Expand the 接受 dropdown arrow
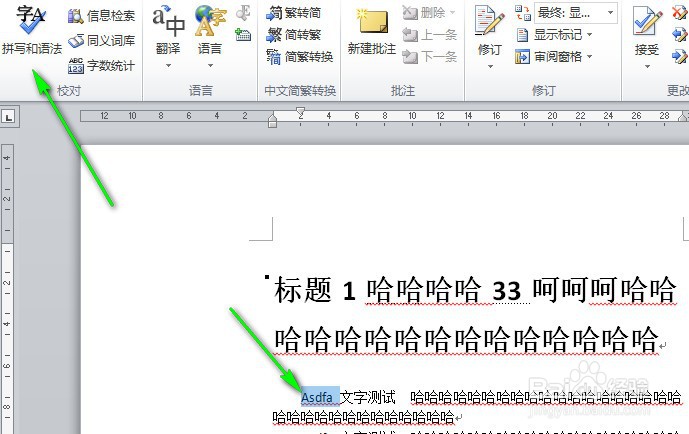Image resolution: width=689 pixels, height=434 pixels. (x=647, y=66)
